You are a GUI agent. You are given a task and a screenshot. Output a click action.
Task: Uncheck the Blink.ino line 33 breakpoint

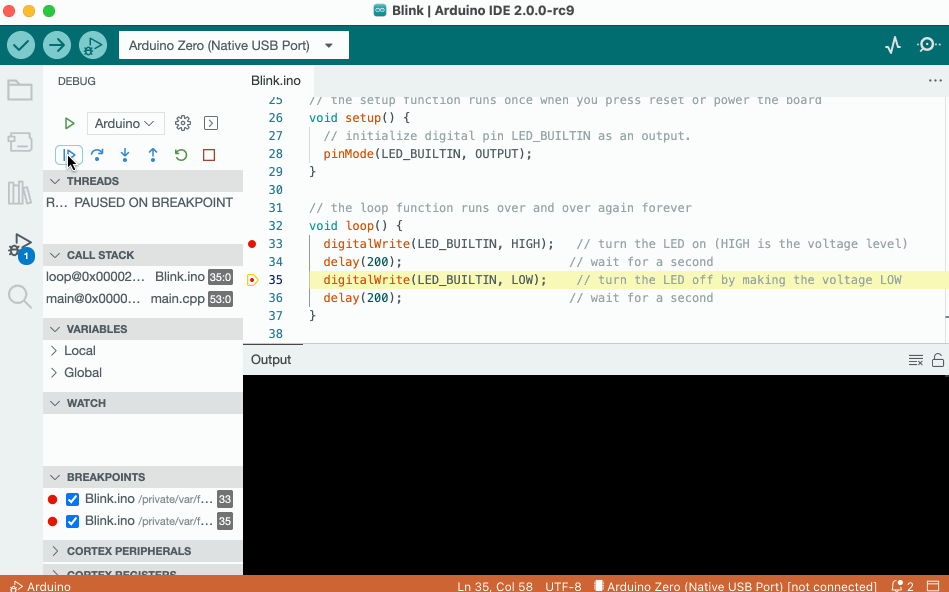pos(72,498)
